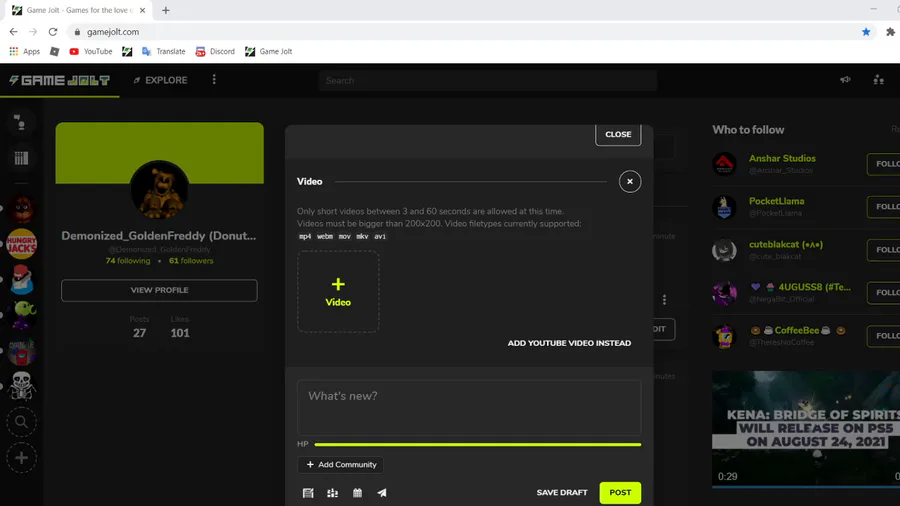Follow PocketLlama
Image resolution: width=900 pixels, height=506 pixels.
(884, 207)
